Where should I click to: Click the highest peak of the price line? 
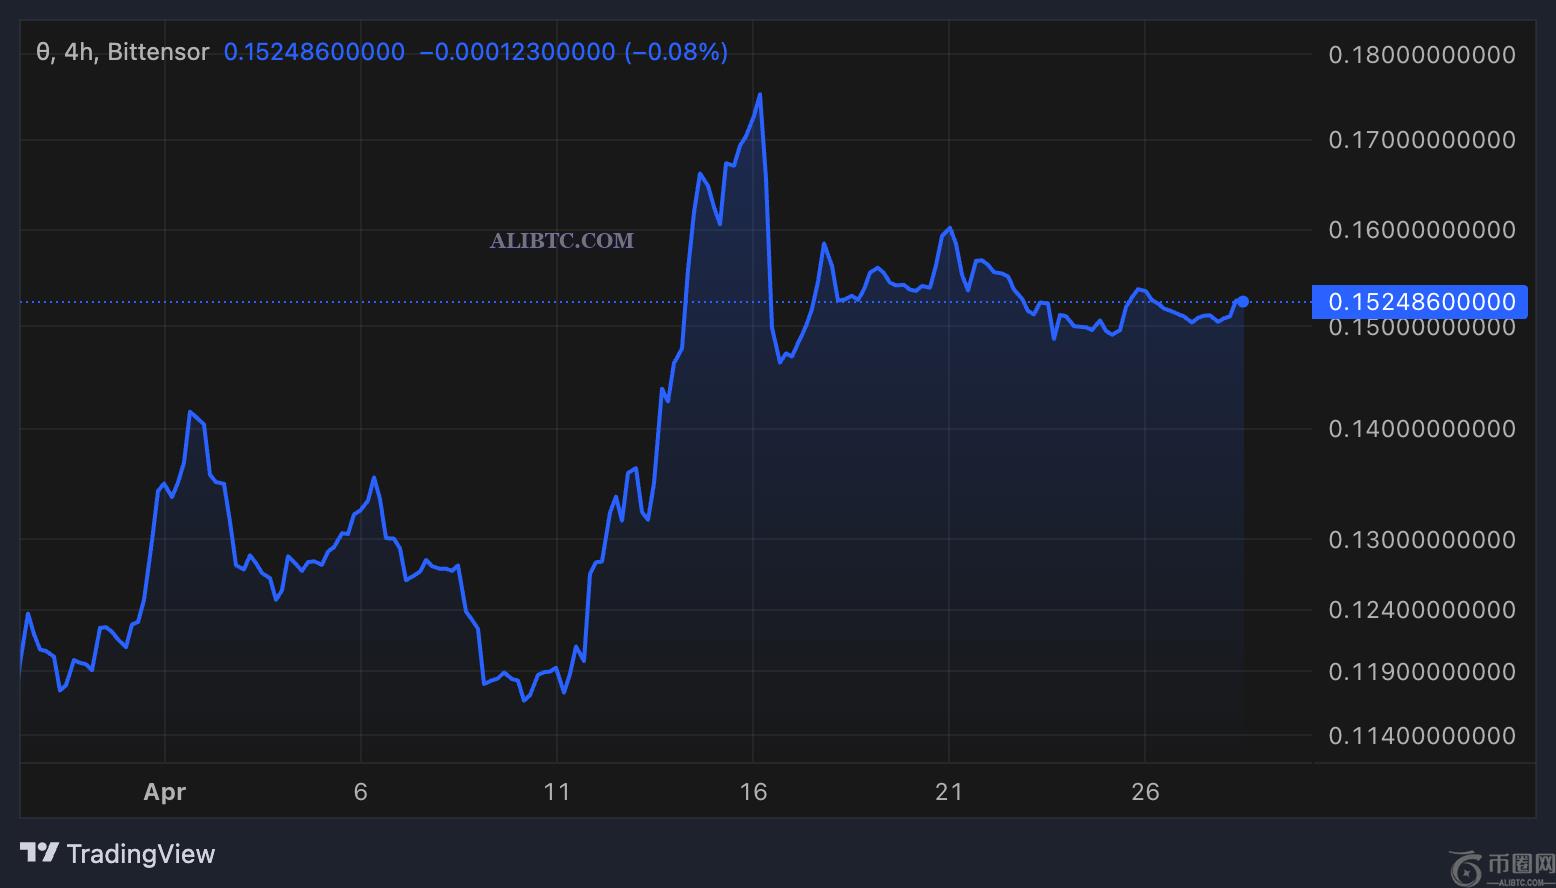pyautogui.click(x=760, y=95)
